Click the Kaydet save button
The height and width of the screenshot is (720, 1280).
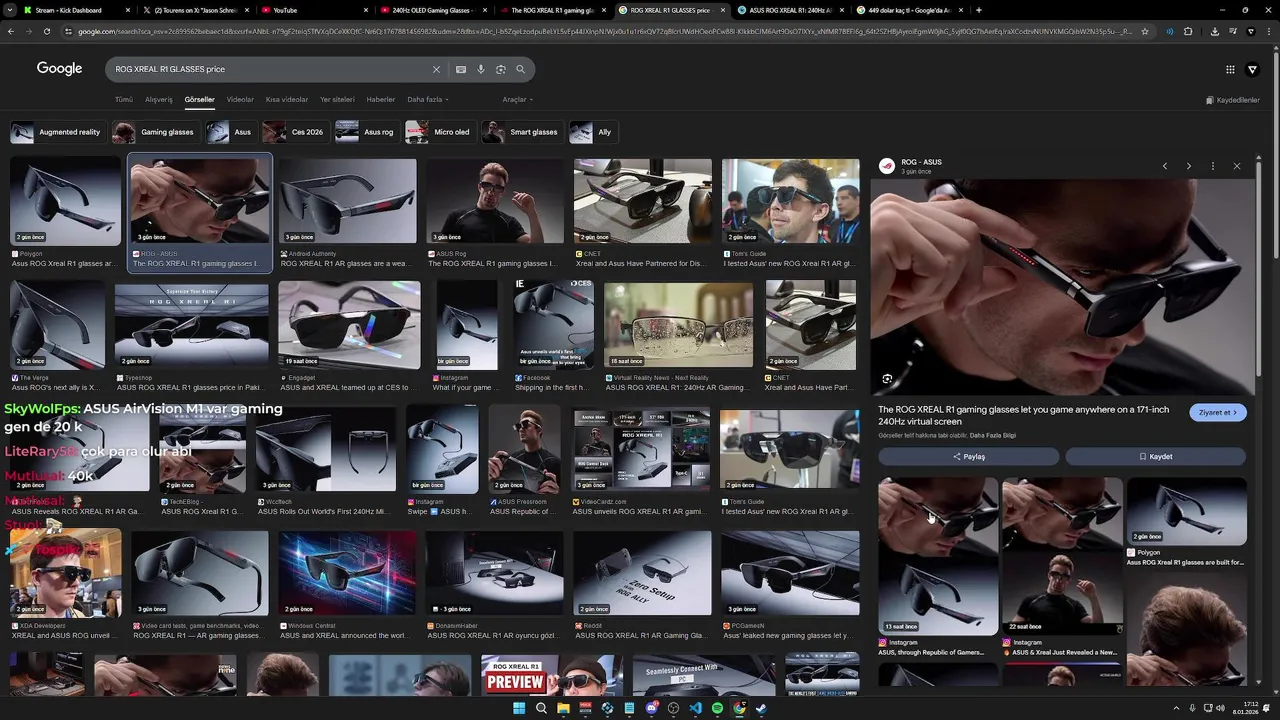[1155, 456]
